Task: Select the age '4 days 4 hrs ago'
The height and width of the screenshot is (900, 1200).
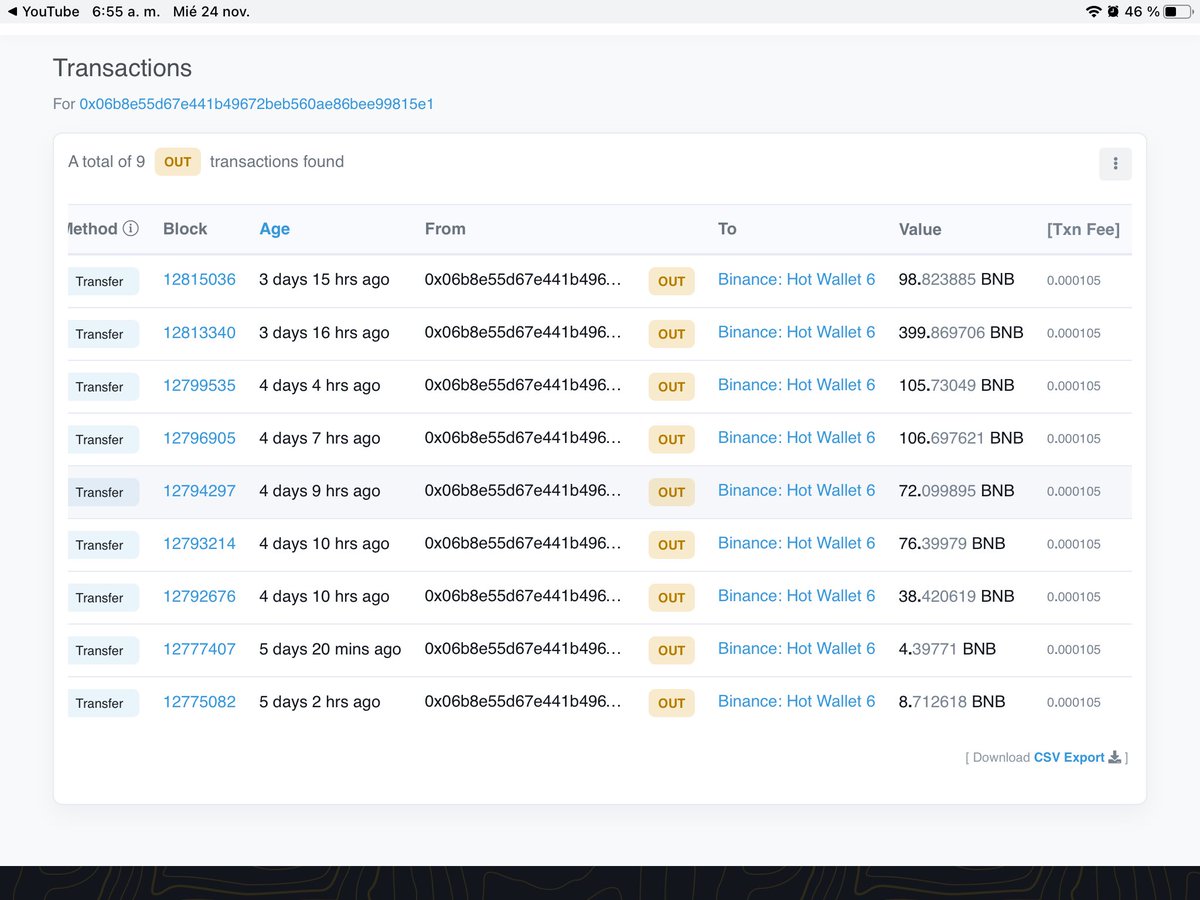Action: (320, 385)
